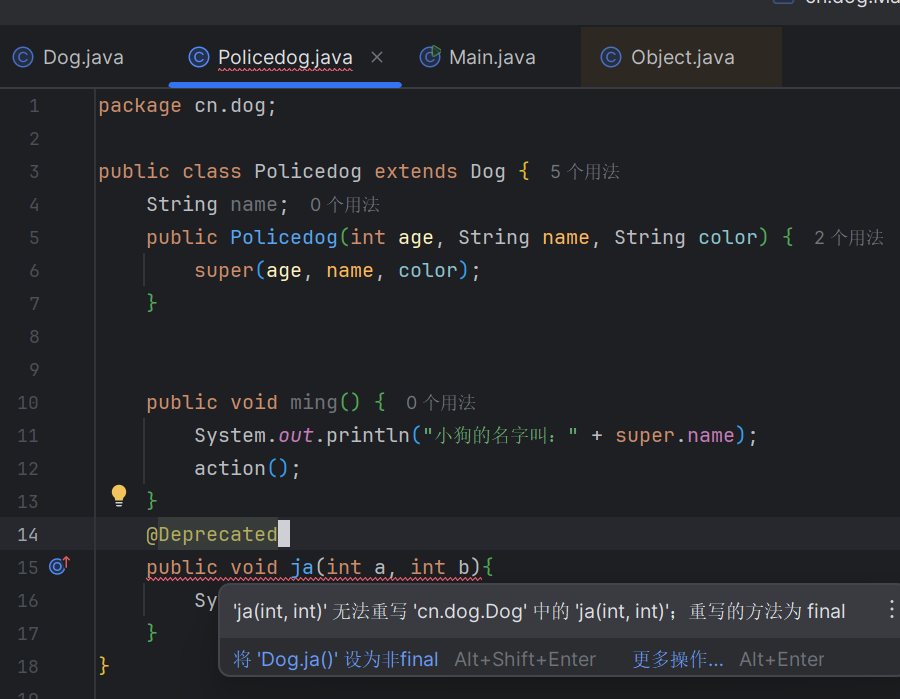This screenshot has height=699, width=900.
Task: Close the Policedog.java tab
Action: 377,57
